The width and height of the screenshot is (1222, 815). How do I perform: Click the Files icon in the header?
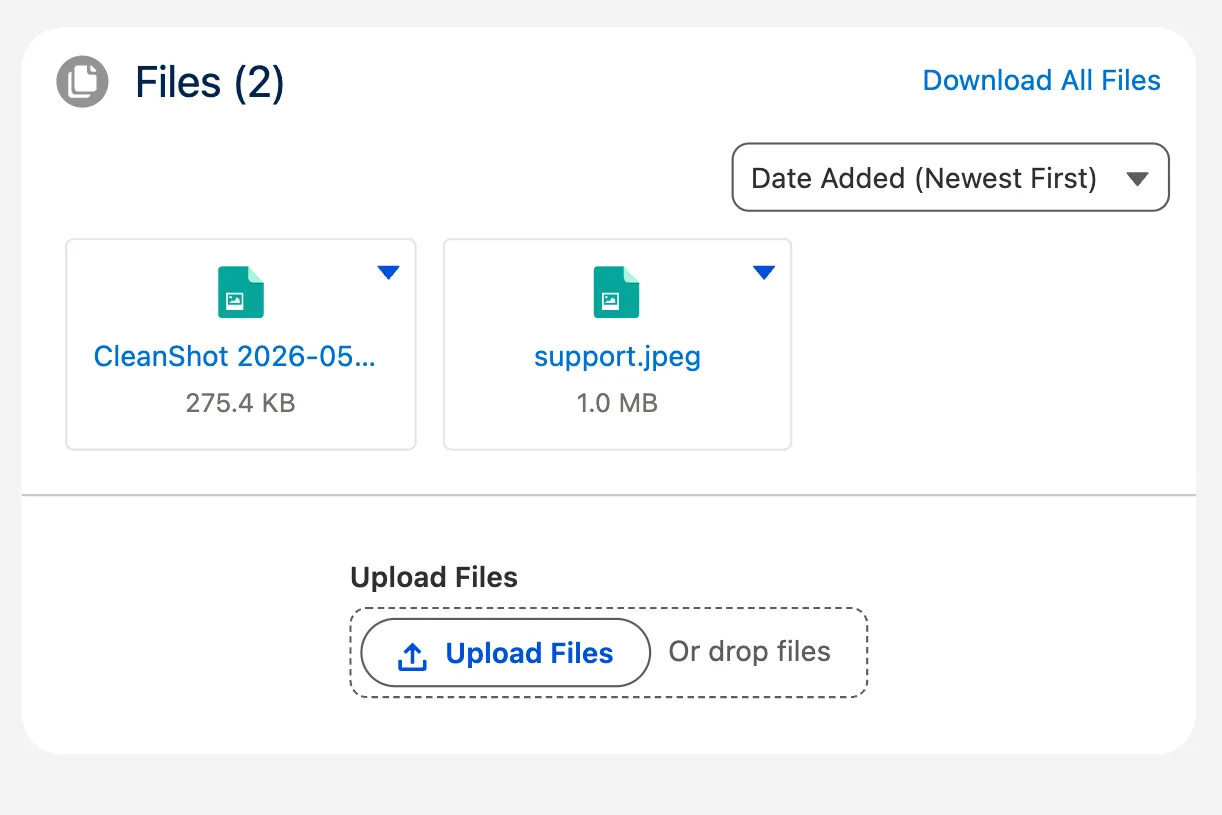82,82
